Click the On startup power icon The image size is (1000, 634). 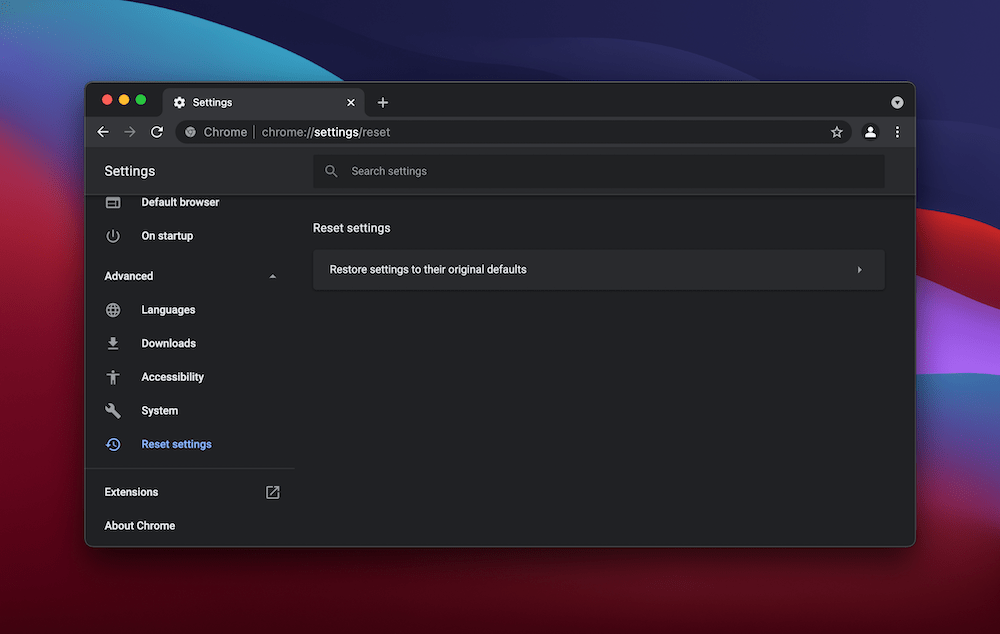[x=113, y=235]
